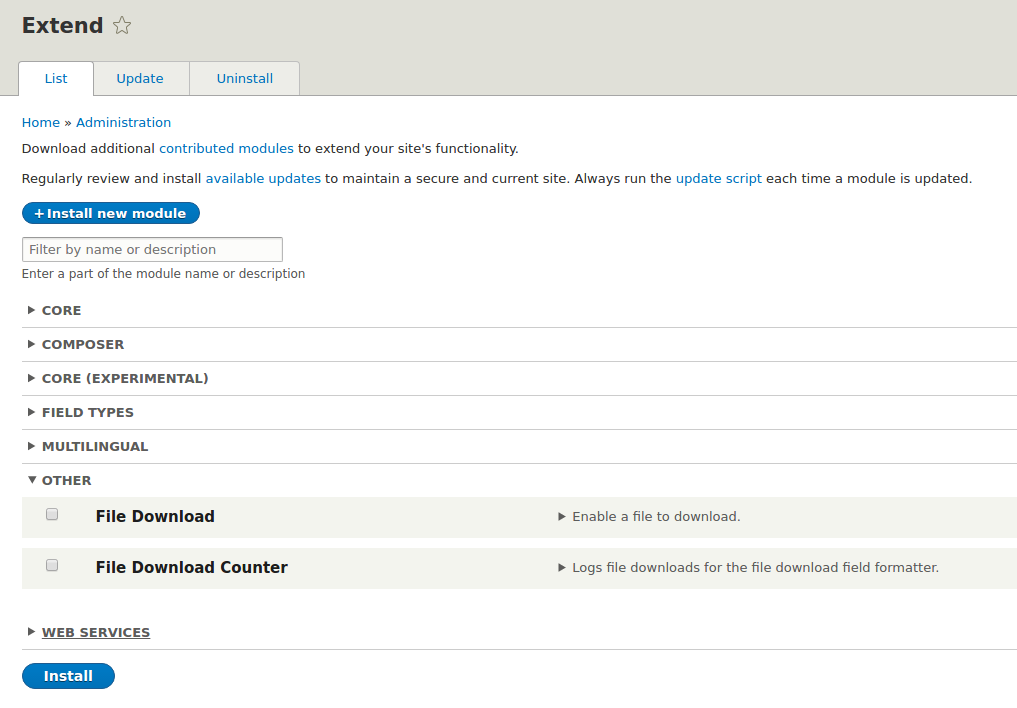The width and height of the screenshot is (1017, 708).
Task: Enable the File Download module checkbox
Action: (51, 514)
